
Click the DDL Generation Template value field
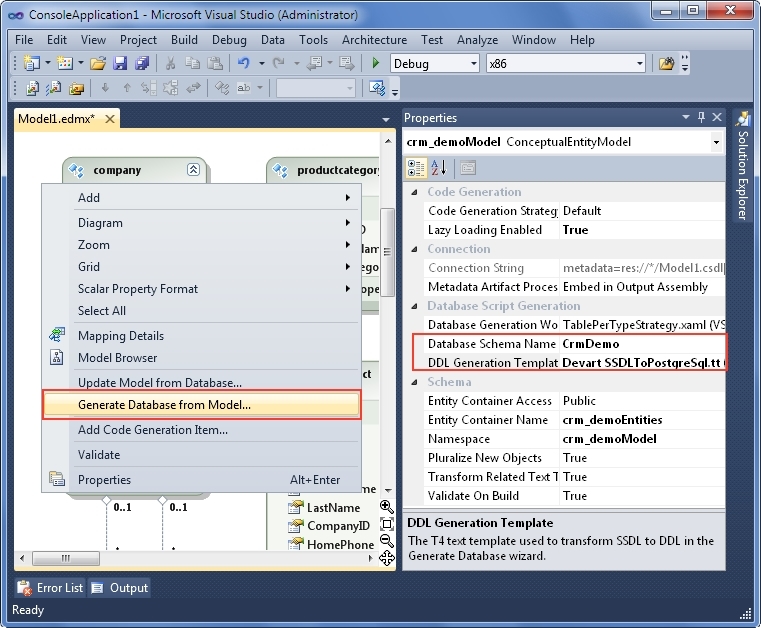click(642, 363)
